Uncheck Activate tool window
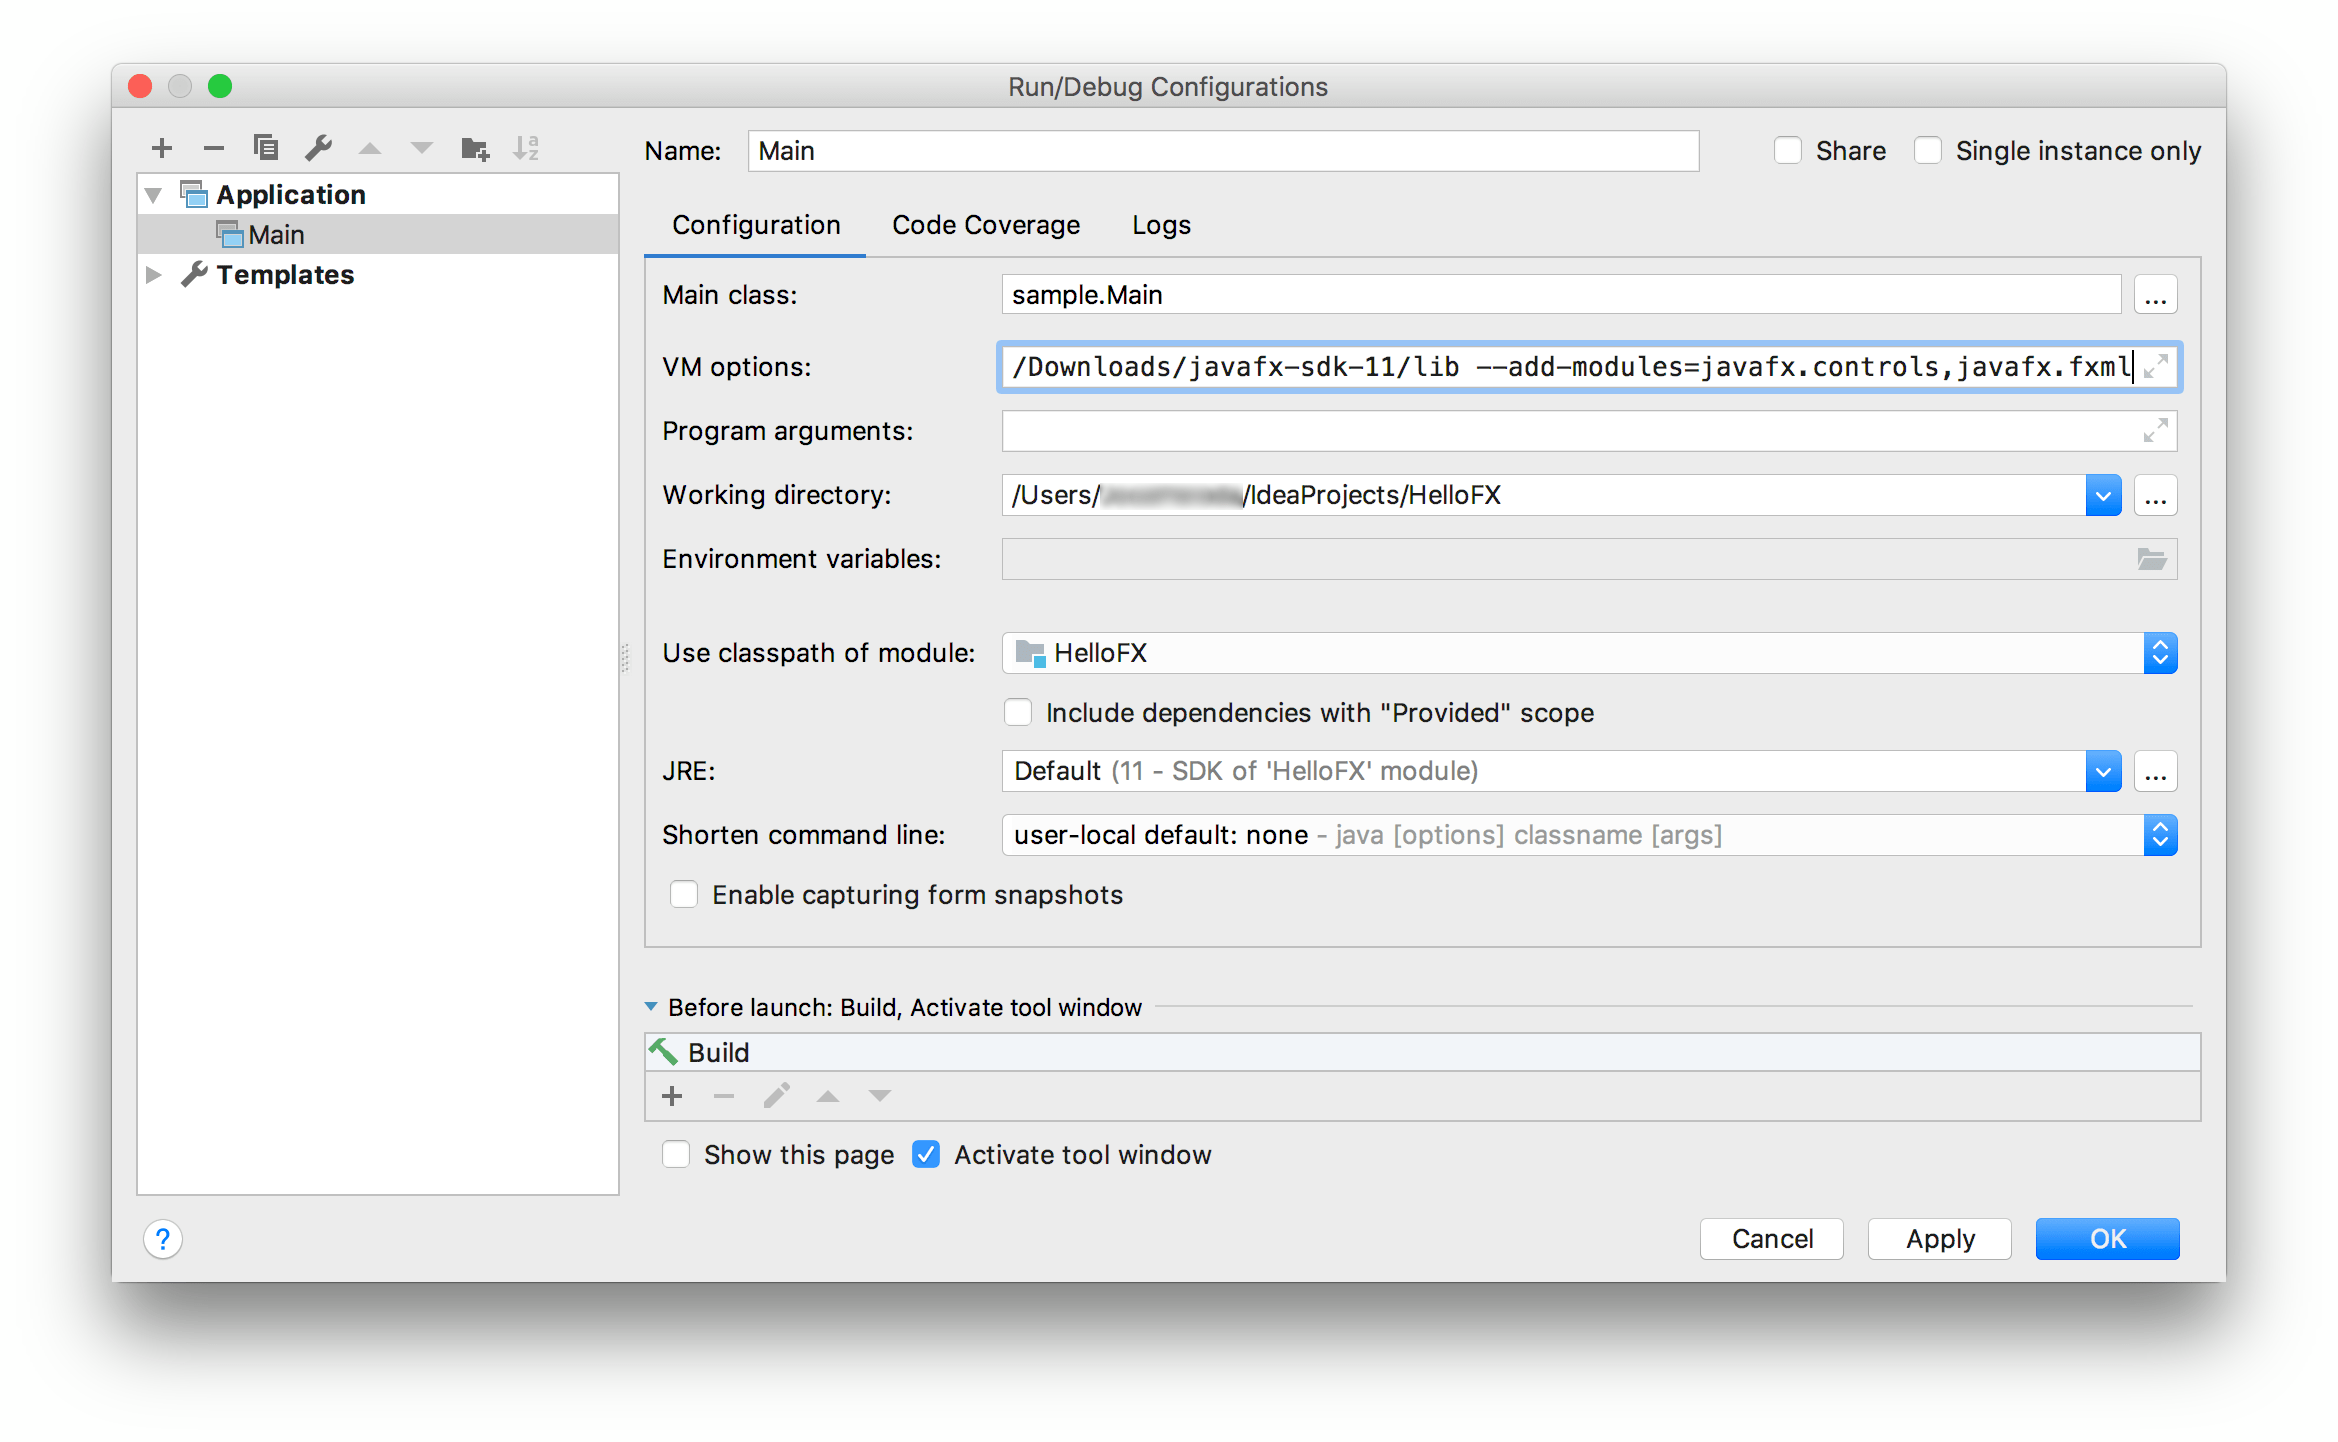 click(926, 1155)
